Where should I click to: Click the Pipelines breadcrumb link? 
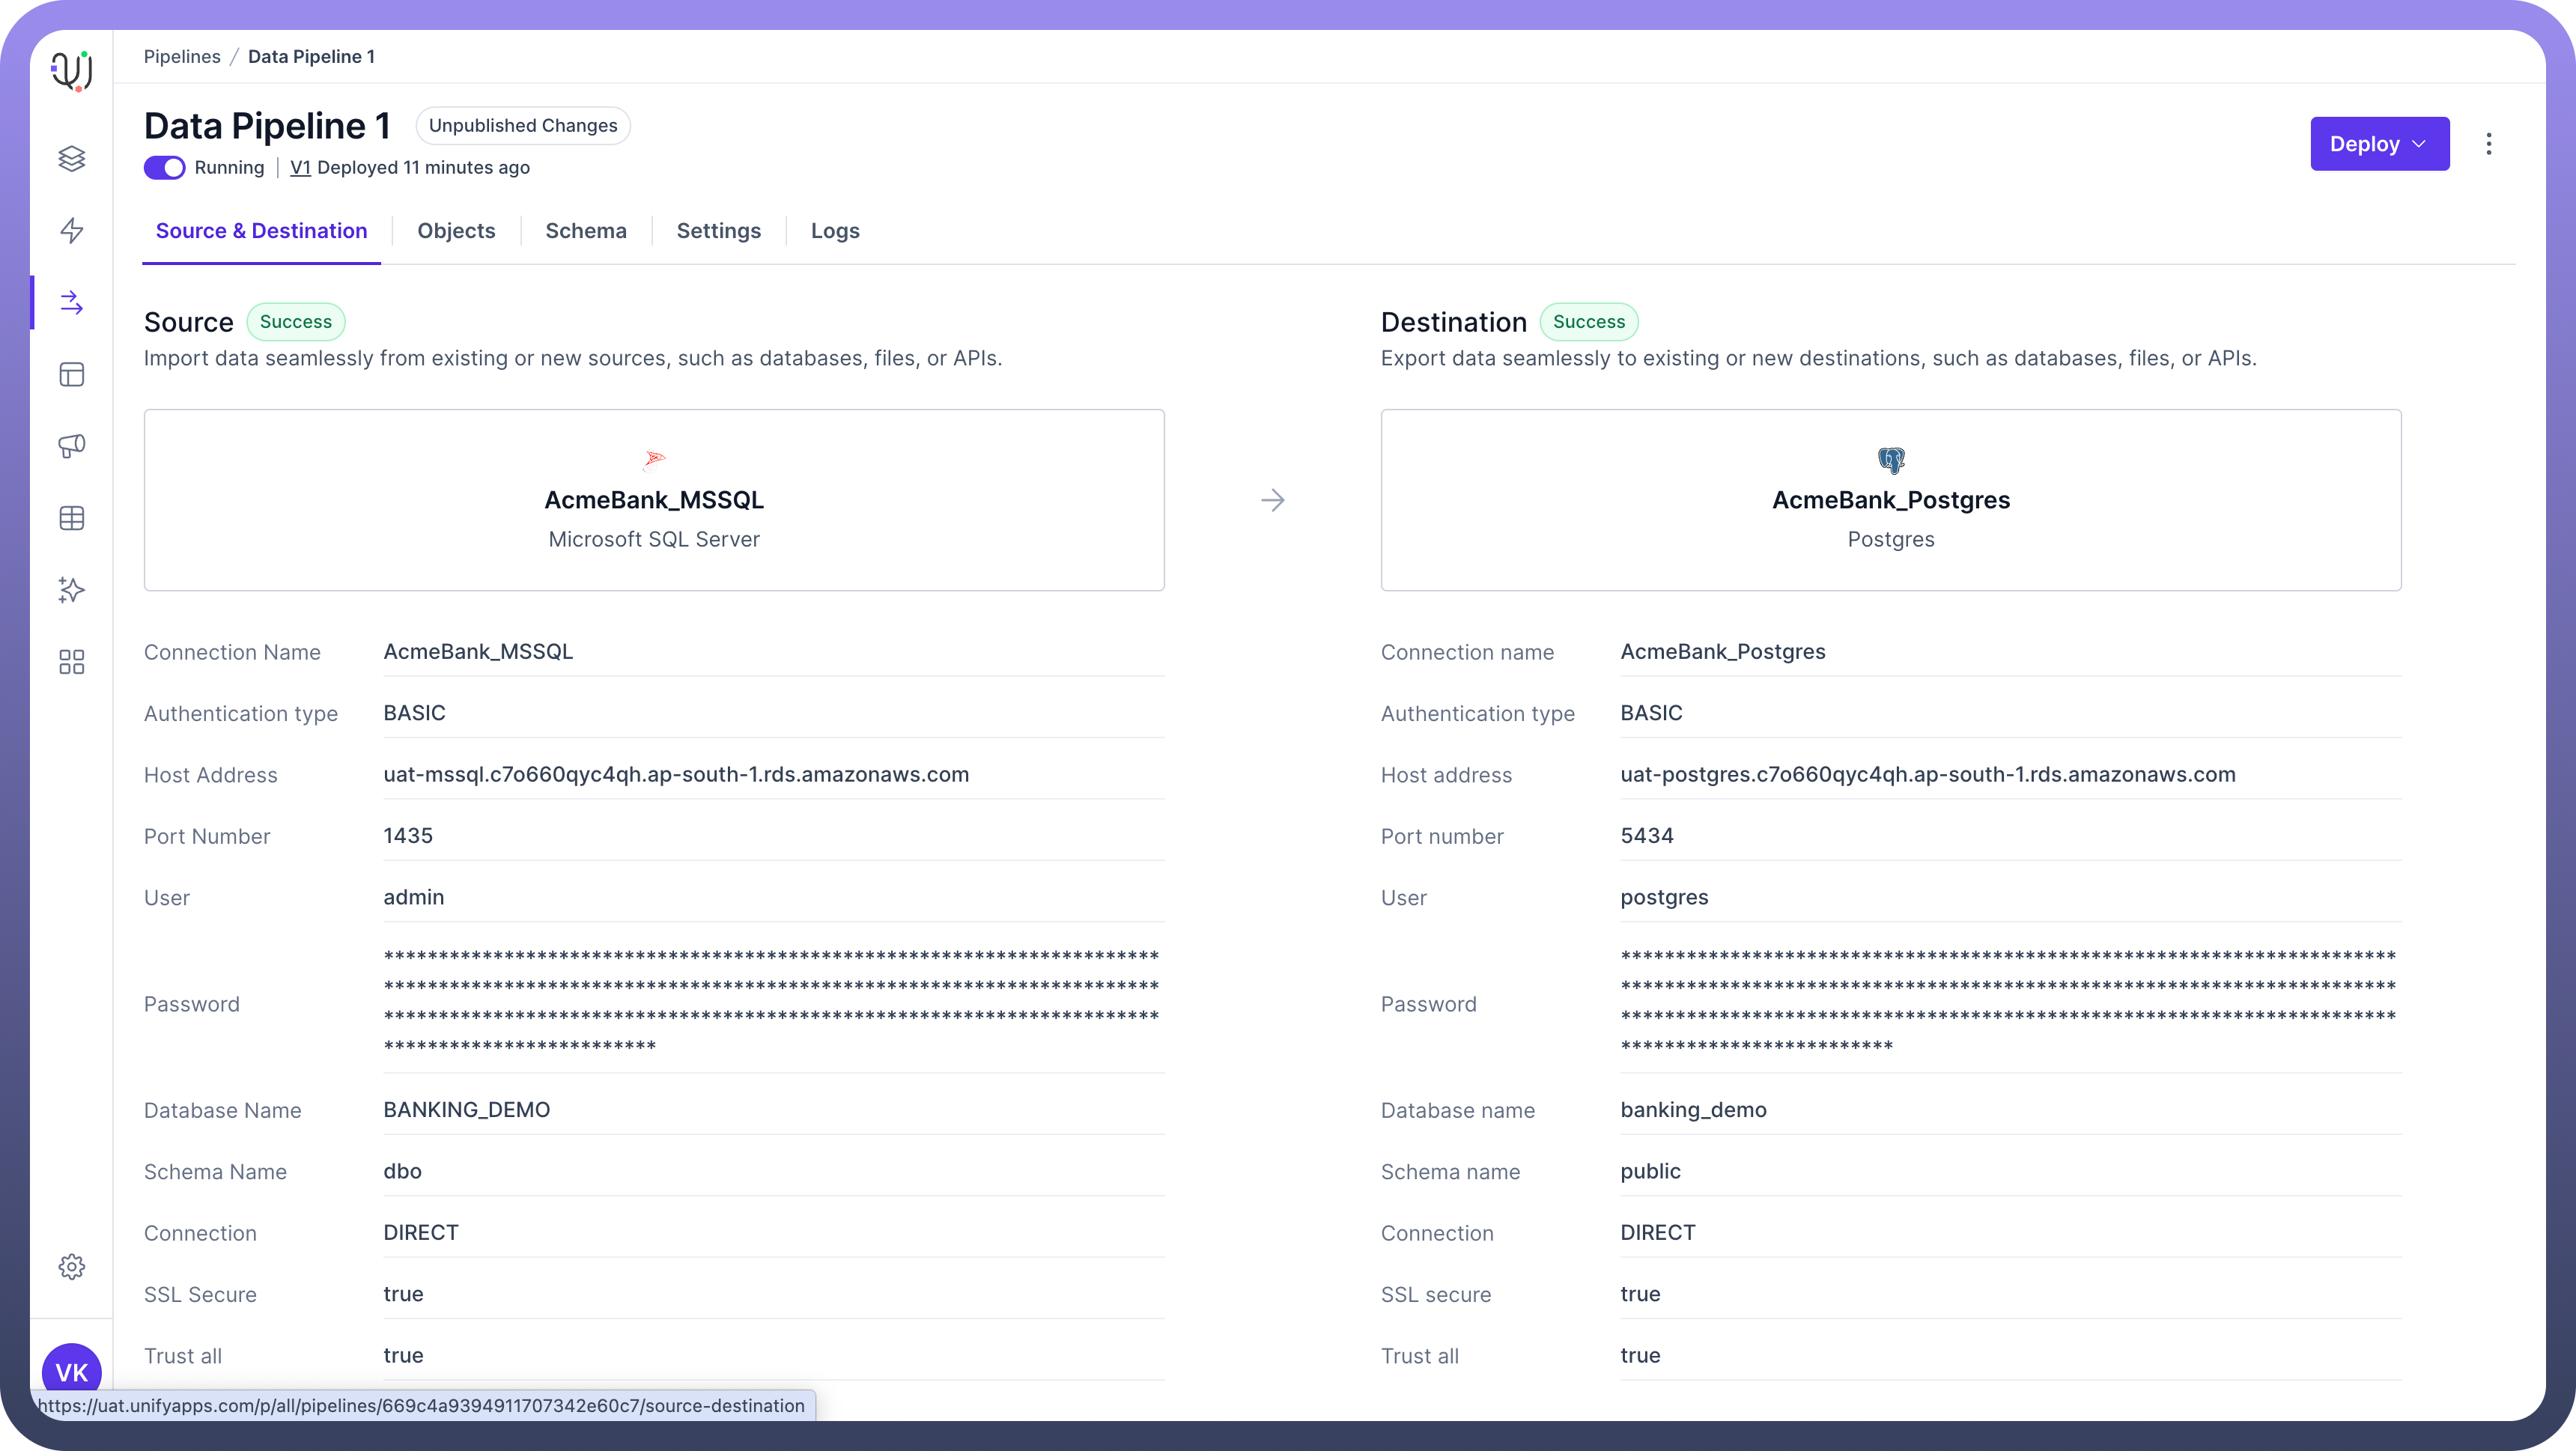[182, 57]
